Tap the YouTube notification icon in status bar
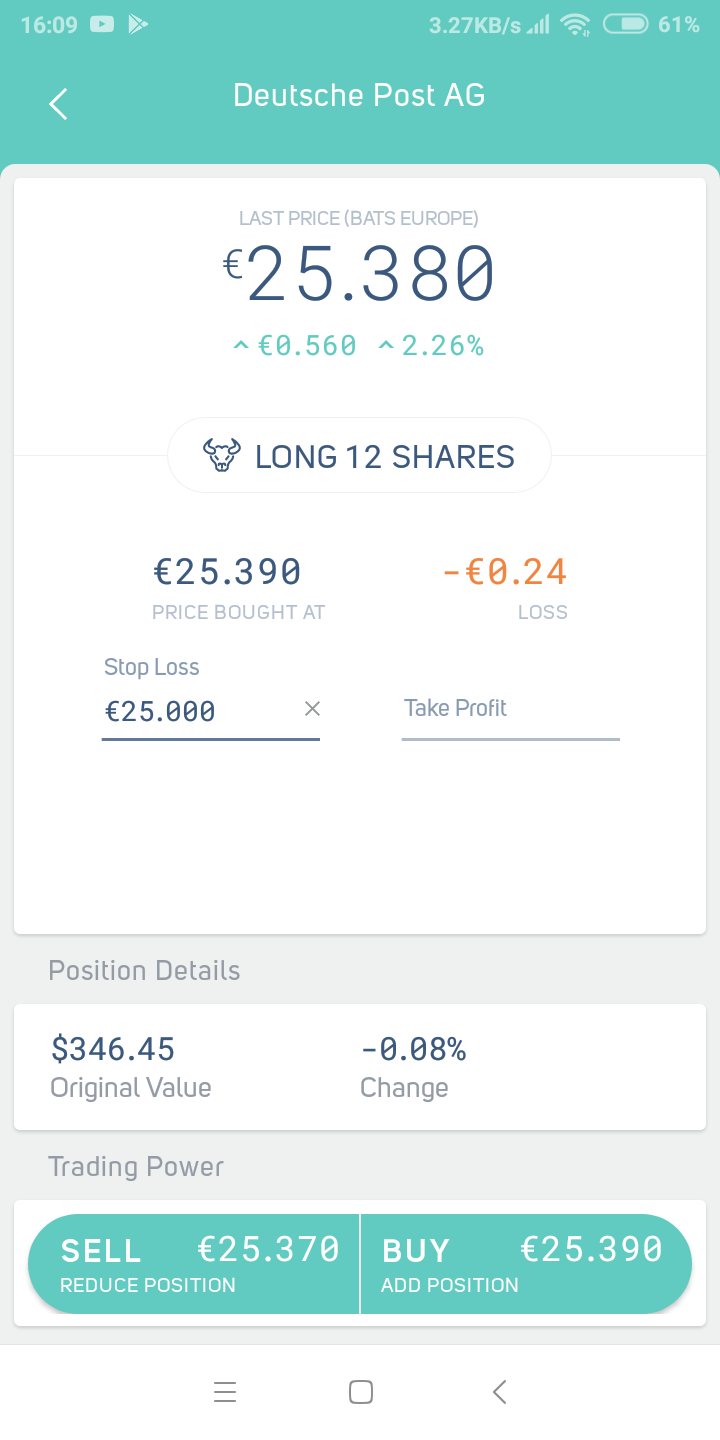Viewport: 720px width, 1440px height. click(x=102, y=25)
